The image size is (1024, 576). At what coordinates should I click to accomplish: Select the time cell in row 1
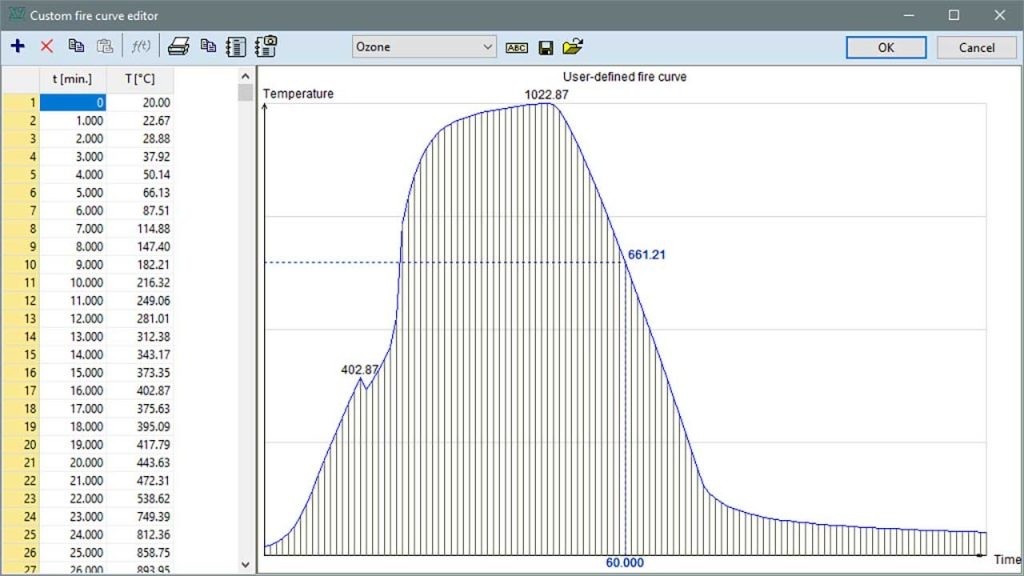73,103
